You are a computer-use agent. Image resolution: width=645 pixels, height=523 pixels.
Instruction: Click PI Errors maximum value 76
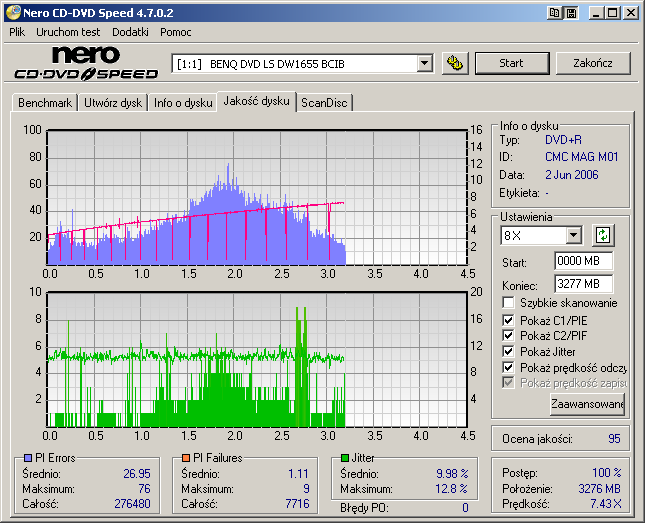[x=144, y=488]
